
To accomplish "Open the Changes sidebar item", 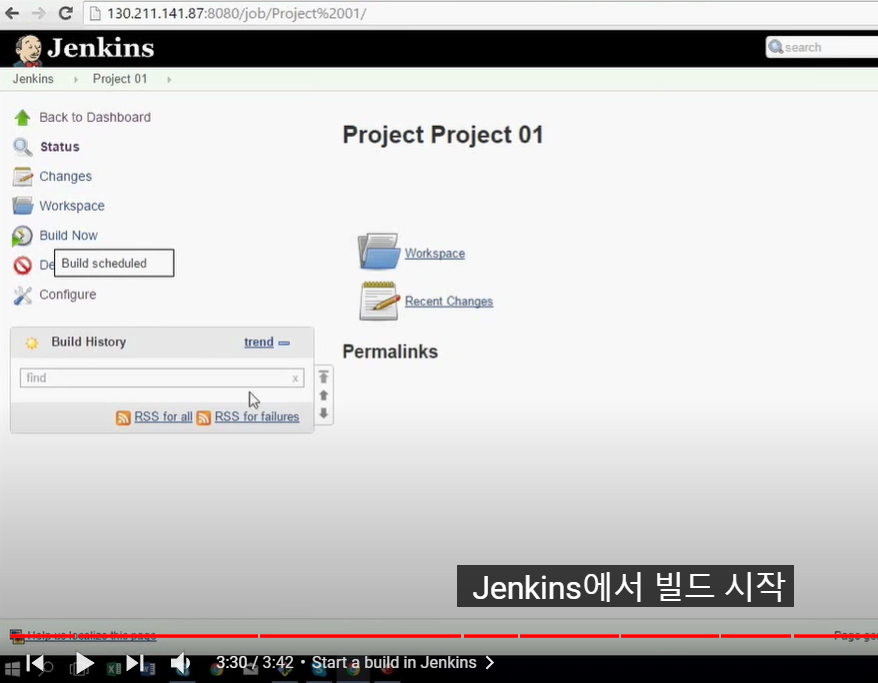I will [x=66, y=176].
